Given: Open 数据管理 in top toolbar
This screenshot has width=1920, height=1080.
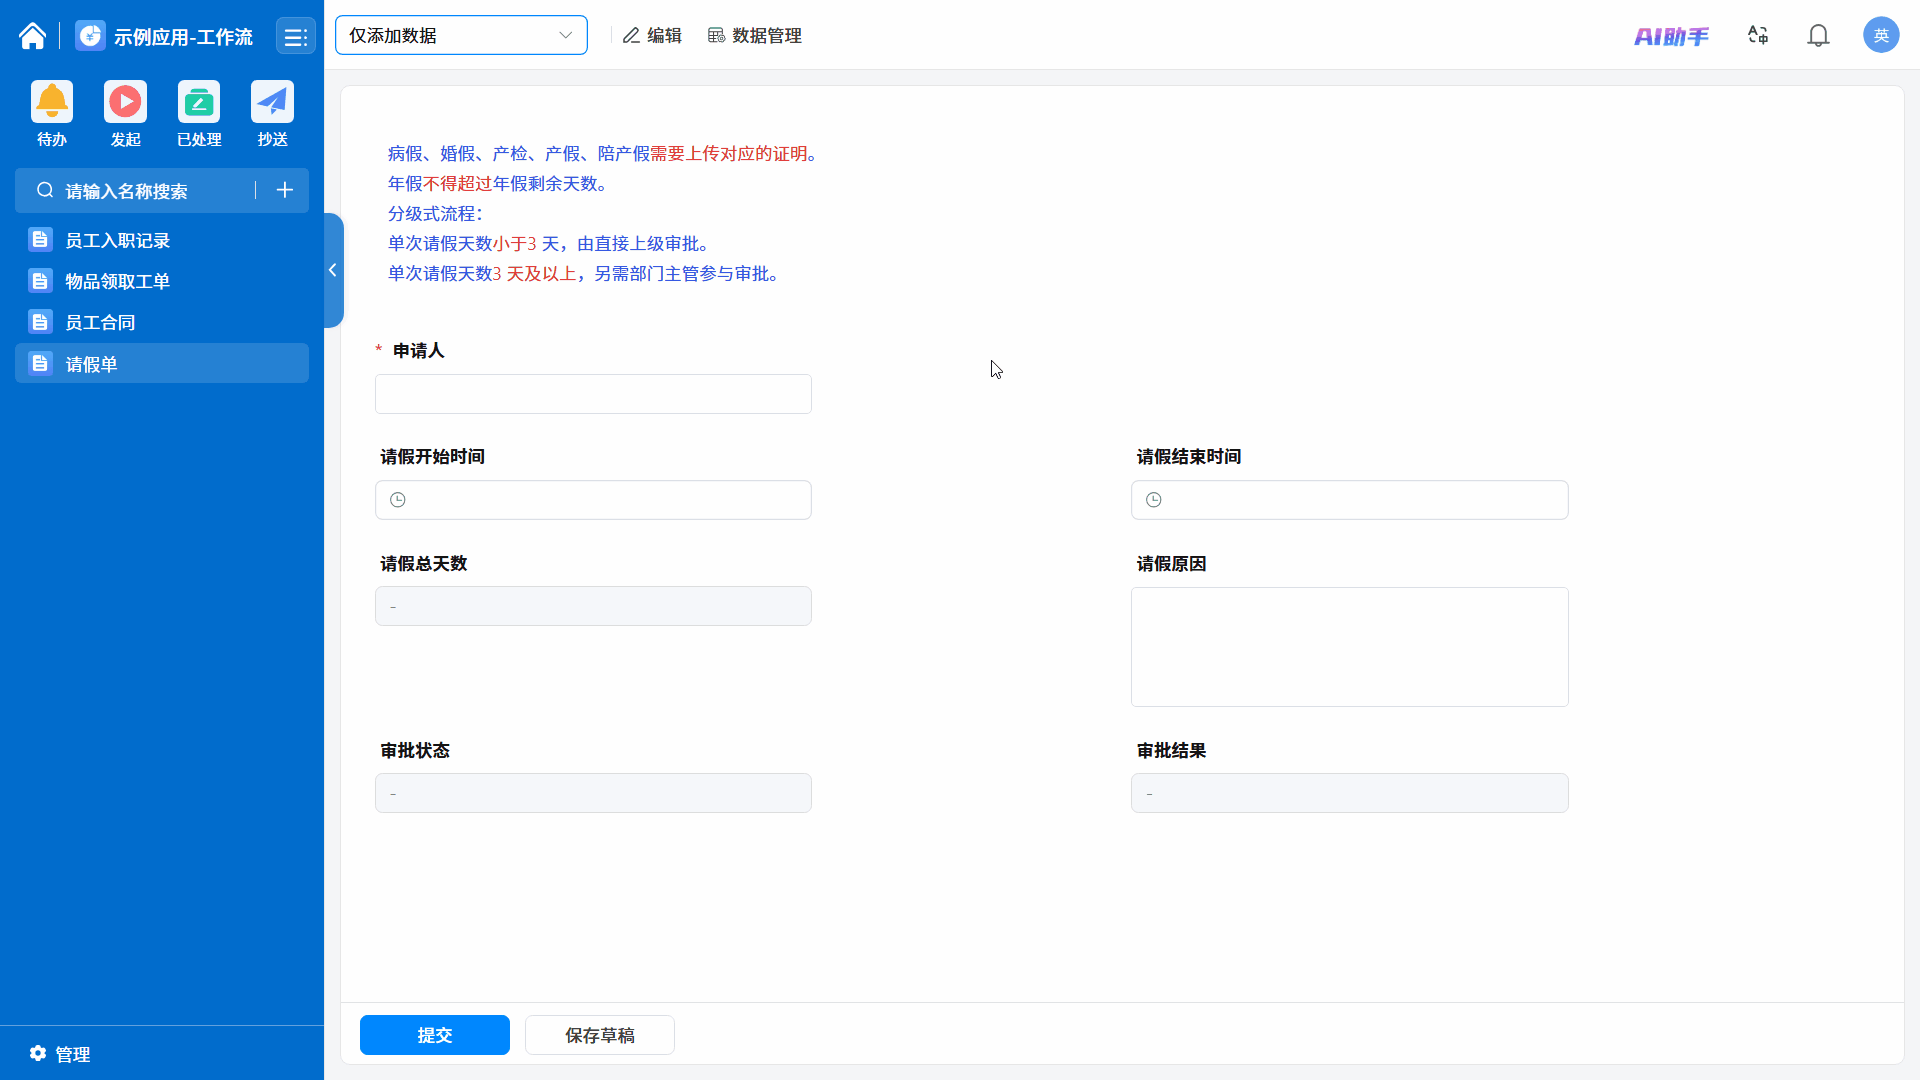Looking at the screenshot, I should pyautogui.click(x=755, y=36).
